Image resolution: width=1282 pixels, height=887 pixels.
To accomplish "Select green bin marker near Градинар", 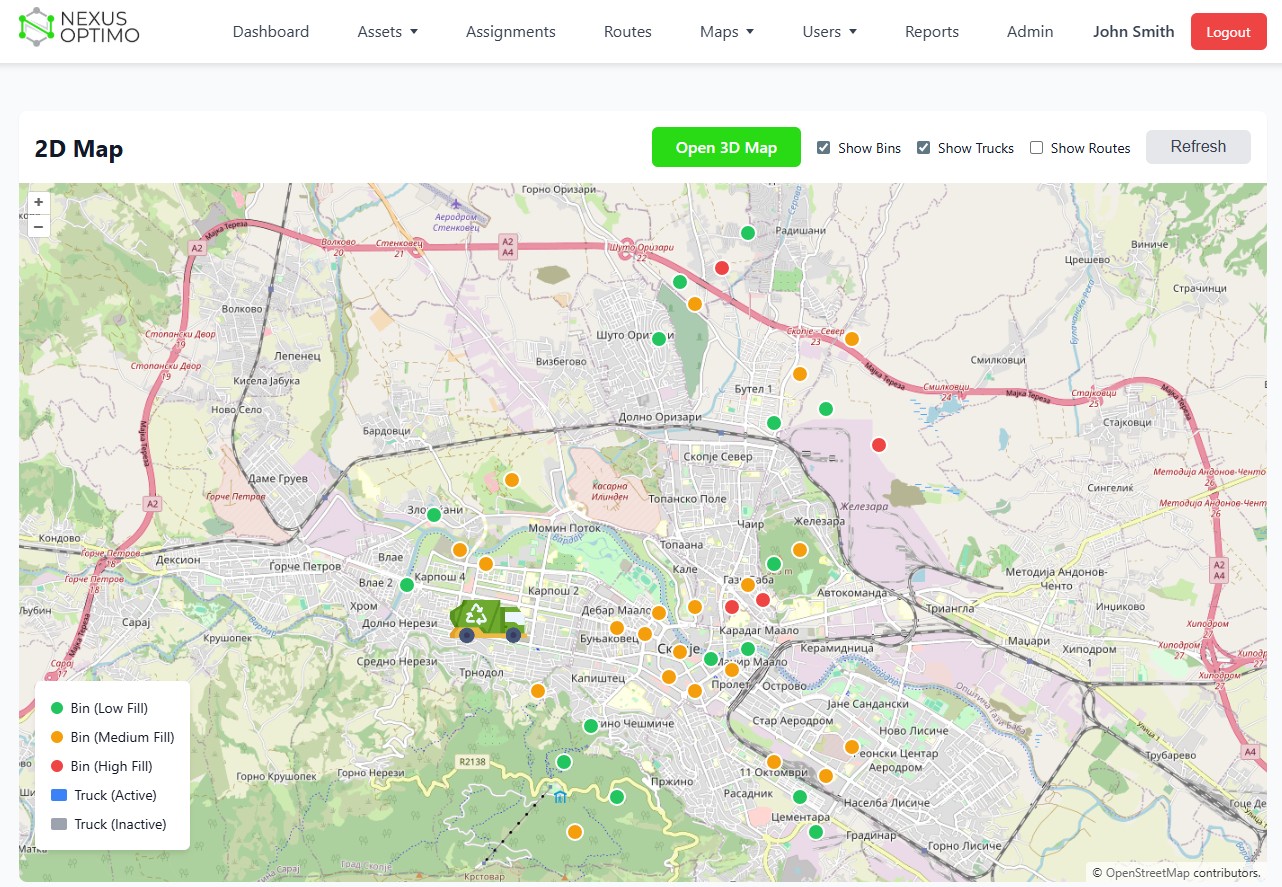I will (816, 832).
